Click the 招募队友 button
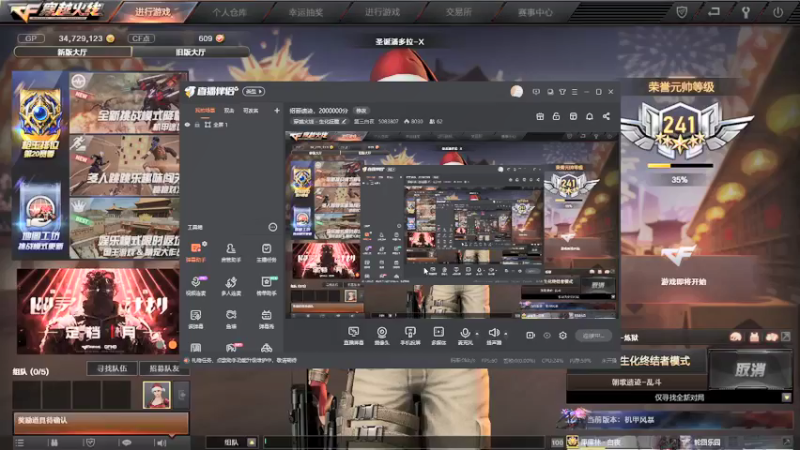 [x=164, y=368]
